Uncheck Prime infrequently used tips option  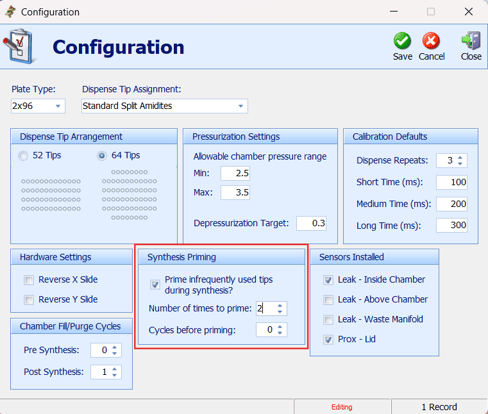pos(155,285)
